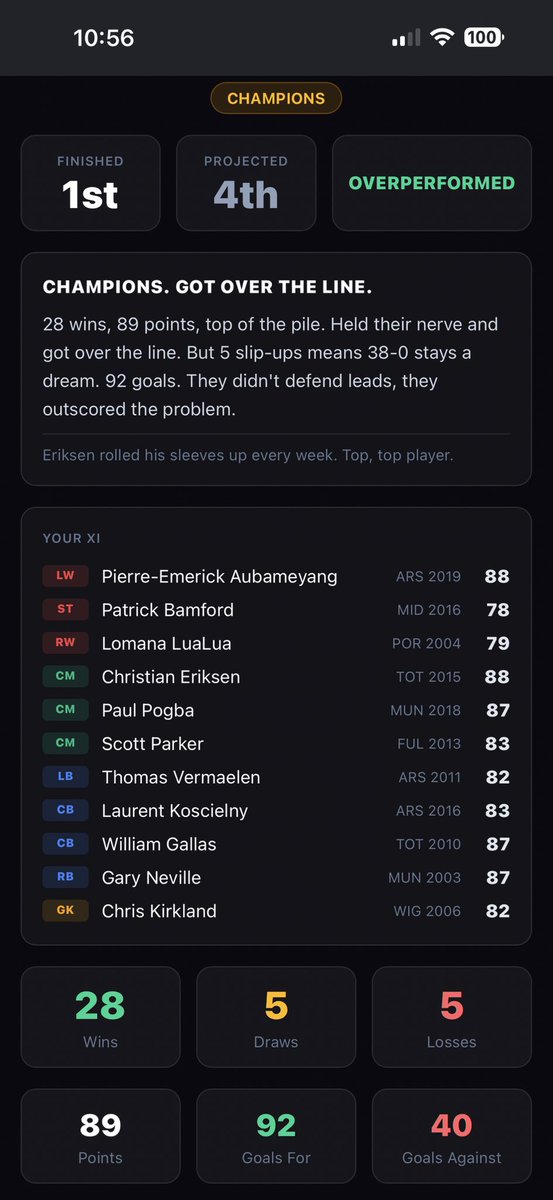This screenshot has width=553, height=1200.
Task: Tap the 5 Draws stat tile
Action: 276,1017
